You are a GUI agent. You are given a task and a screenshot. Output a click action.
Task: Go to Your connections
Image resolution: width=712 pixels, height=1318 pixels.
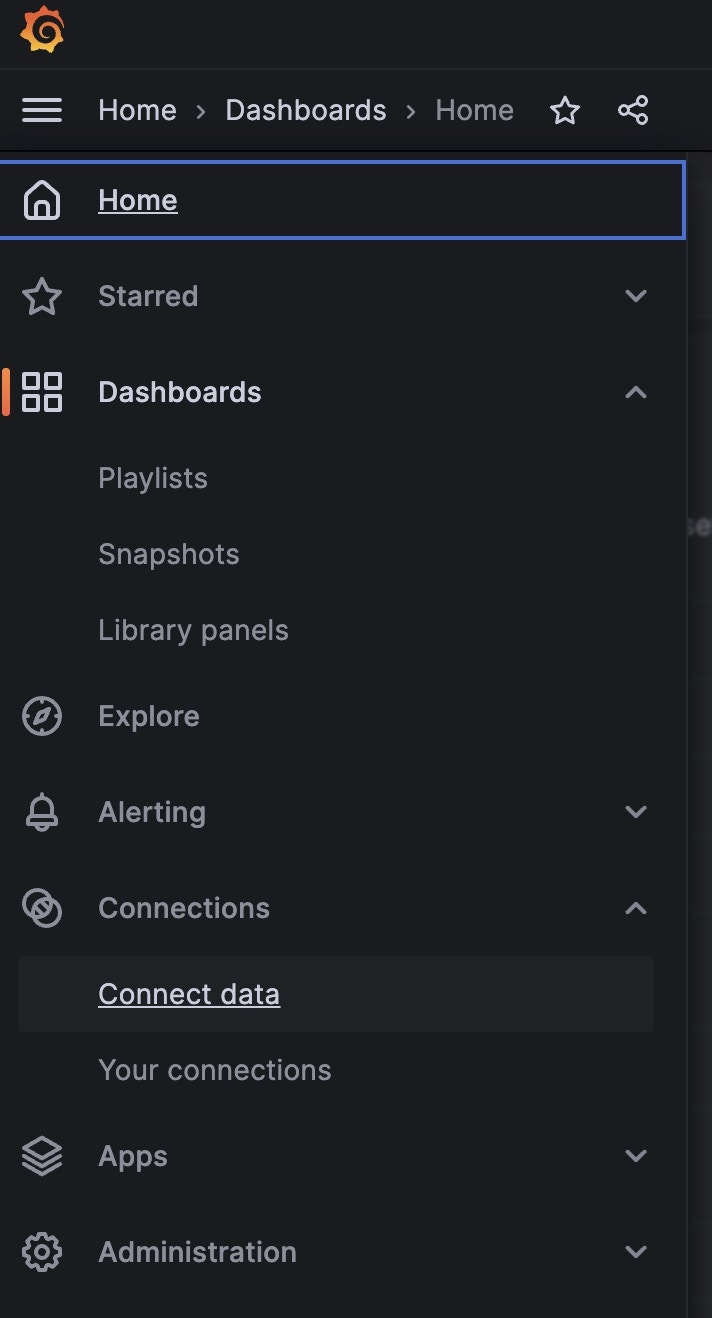tap(214, 1069)
